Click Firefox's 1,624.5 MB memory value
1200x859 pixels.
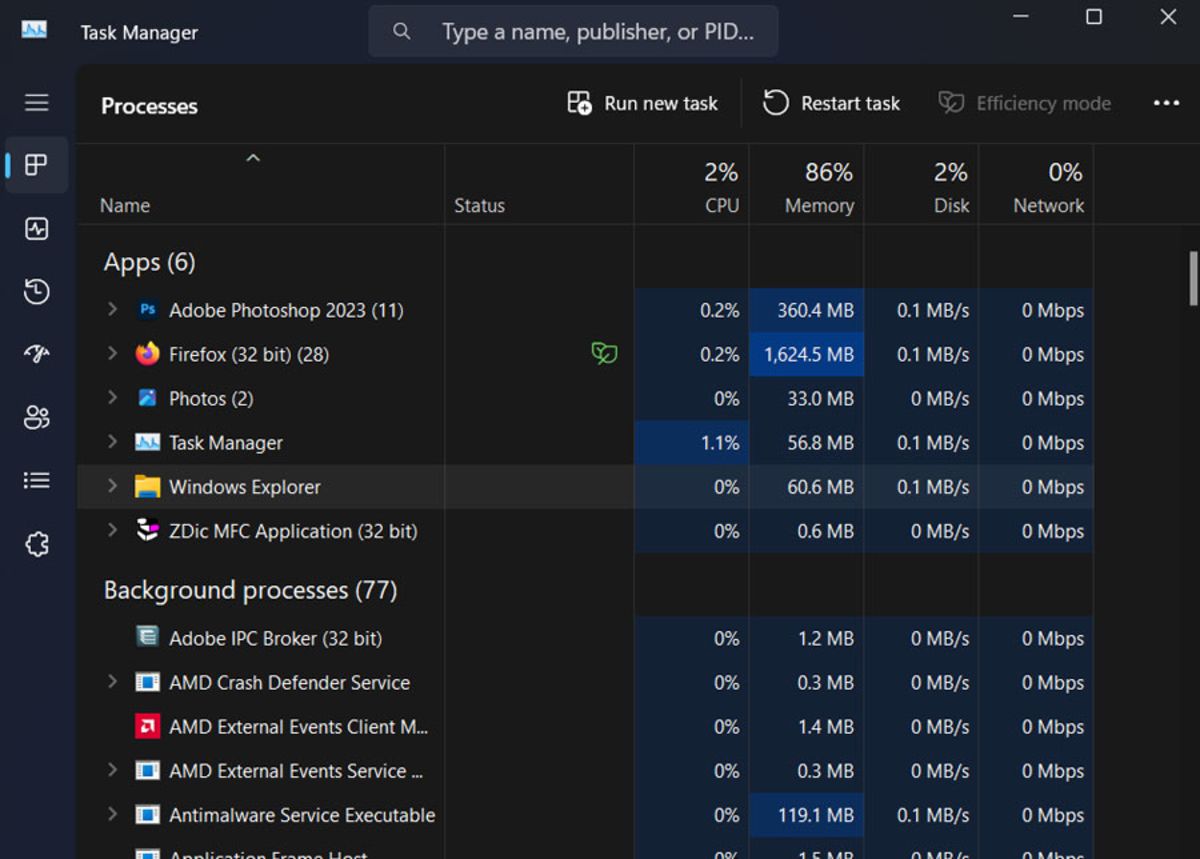[809, 354]
